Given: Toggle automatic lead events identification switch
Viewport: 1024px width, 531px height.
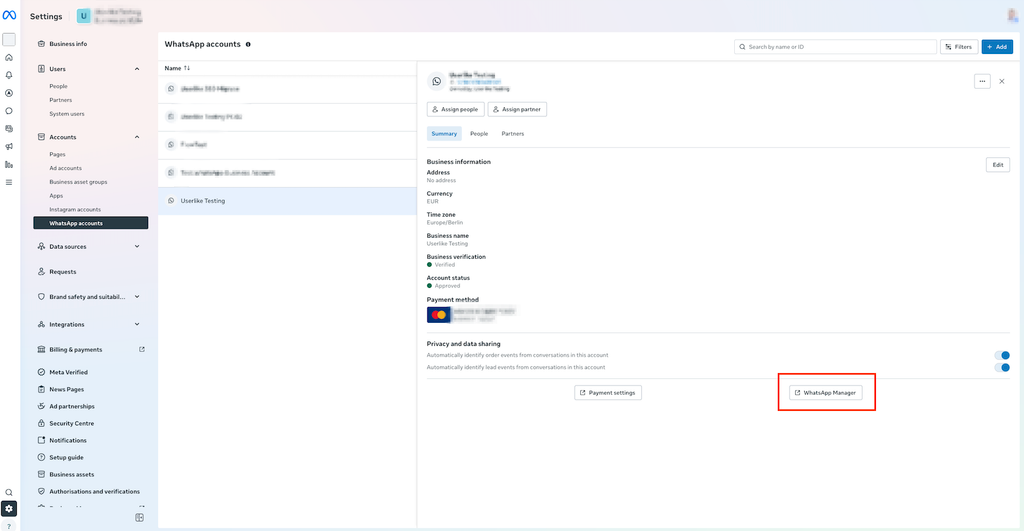Looking at the screenshot, I should [1002, 368].
